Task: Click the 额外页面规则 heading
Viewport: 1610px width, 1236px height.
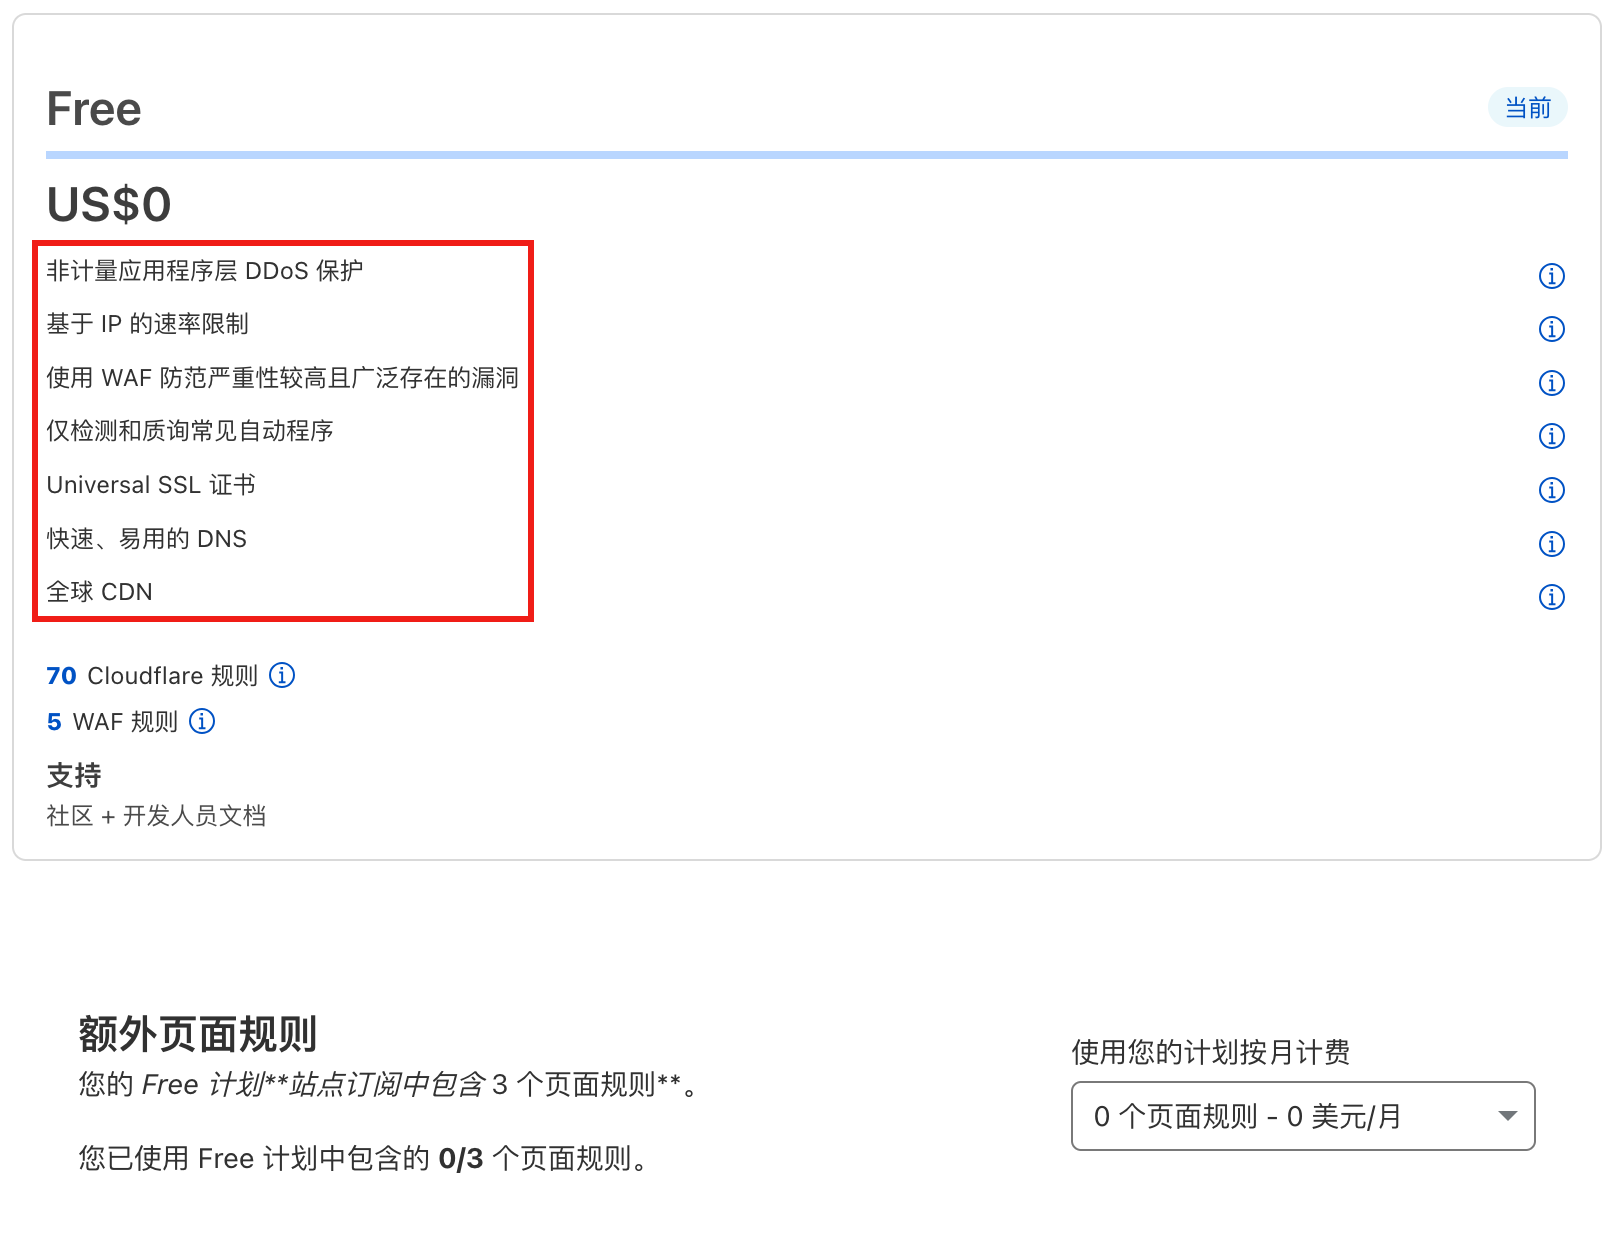Action: click(198, 1034)
